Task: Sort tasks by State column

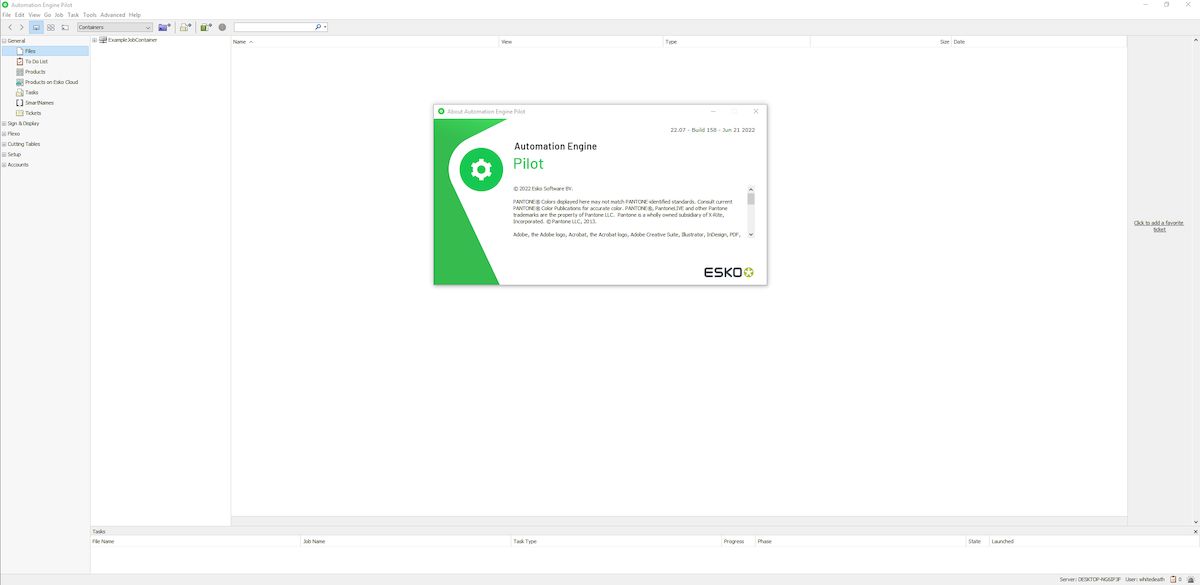Action: coord(977,541)
